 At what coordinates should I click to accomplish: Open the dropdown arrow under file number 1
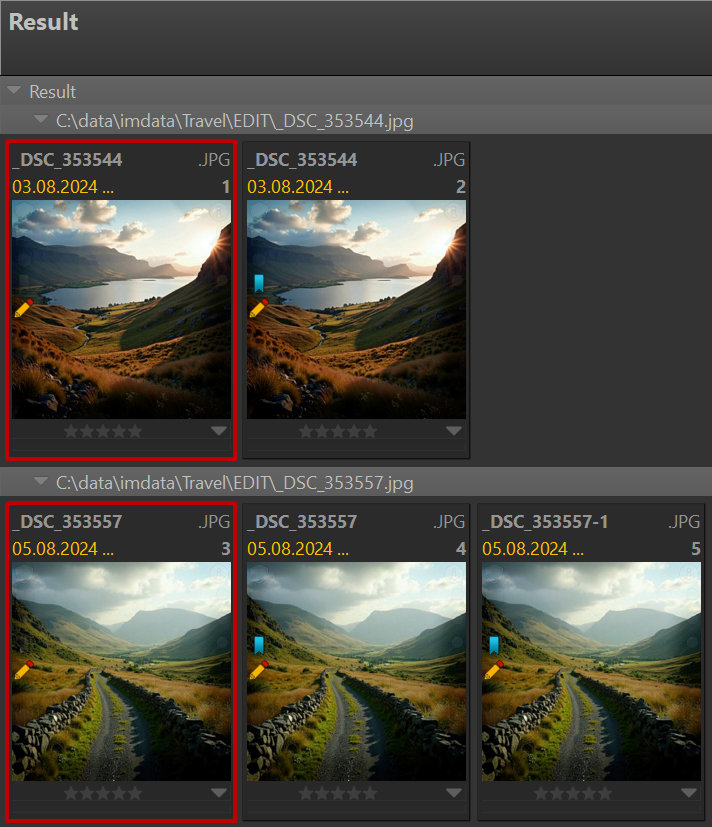click(219, 431)
